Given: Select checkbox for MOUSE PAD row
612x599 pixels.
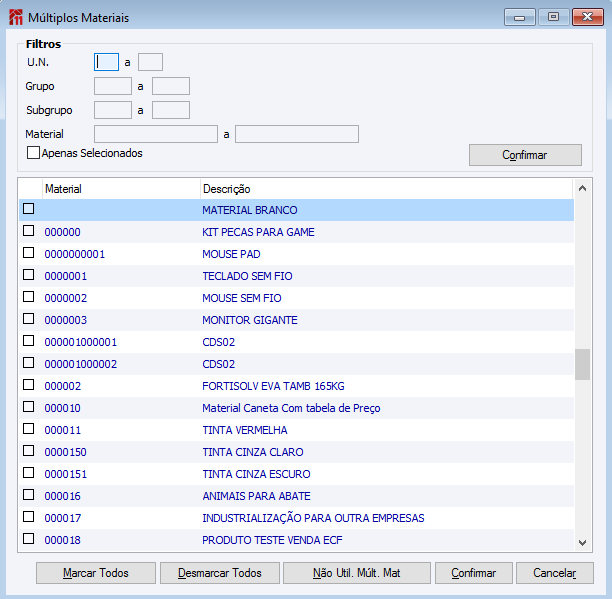Looking at the screenshot, I should click(x=28, y=253).
